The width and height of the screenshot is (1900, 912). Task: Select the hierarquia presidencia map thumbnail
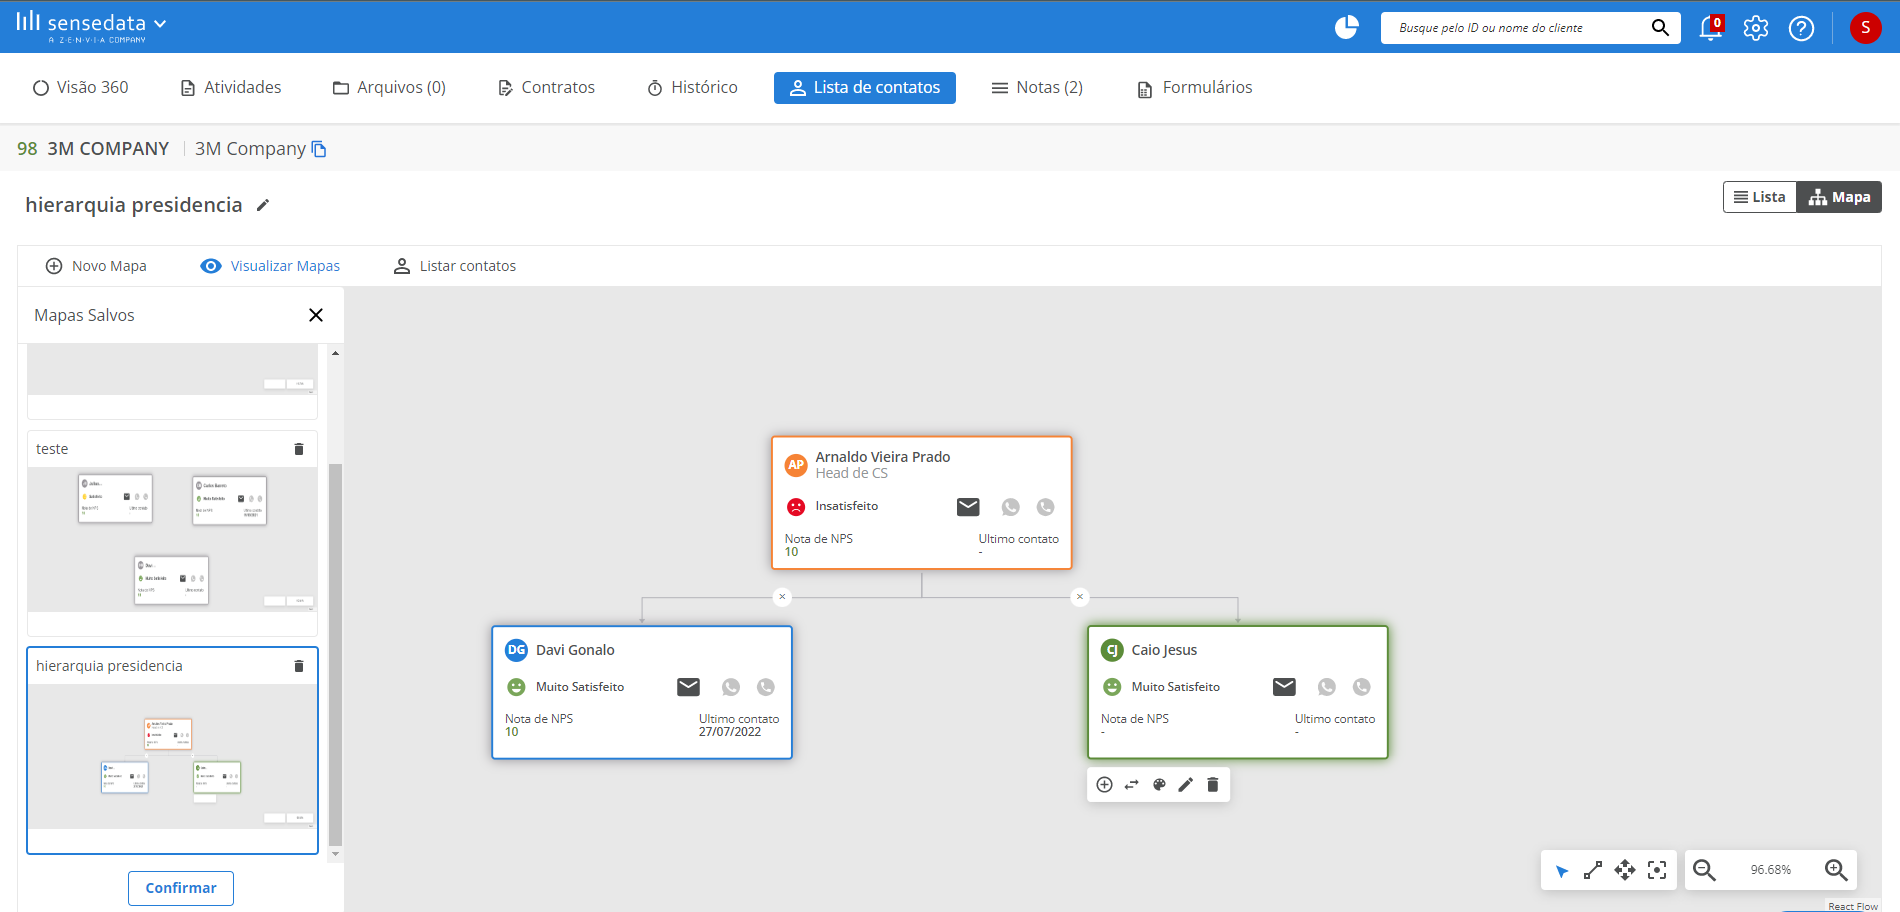coord(172,756)
